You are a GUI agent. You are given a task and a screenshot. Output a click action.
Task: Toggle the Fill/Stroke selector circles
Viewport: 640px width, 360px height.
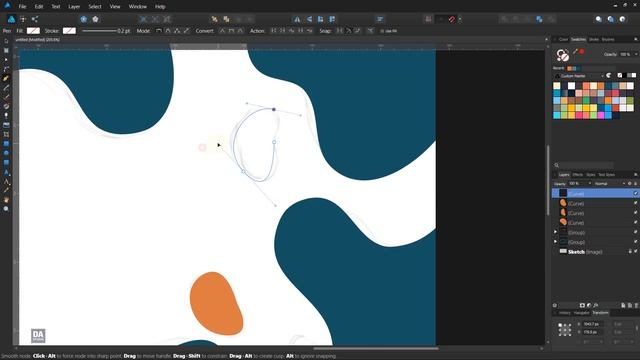(x=562, y=55)
